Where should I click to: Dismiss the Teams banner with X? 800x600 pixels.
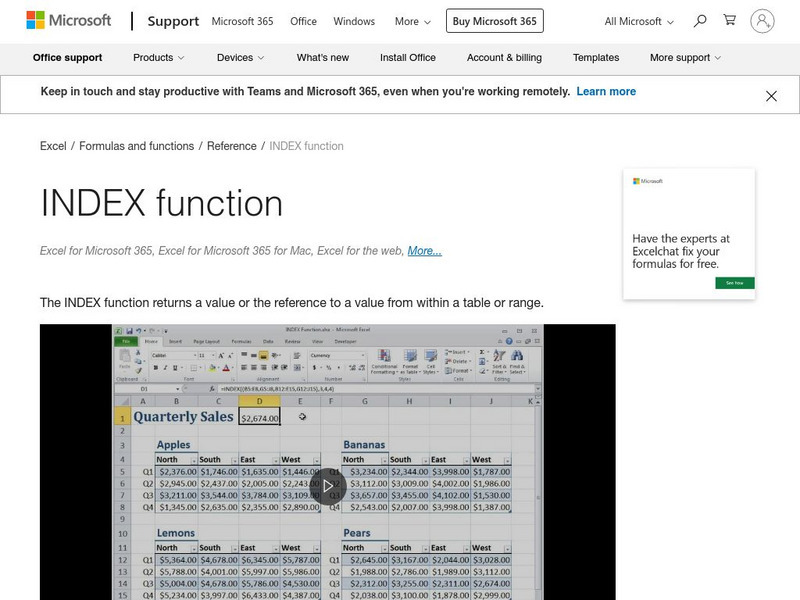tap(771, 96)
